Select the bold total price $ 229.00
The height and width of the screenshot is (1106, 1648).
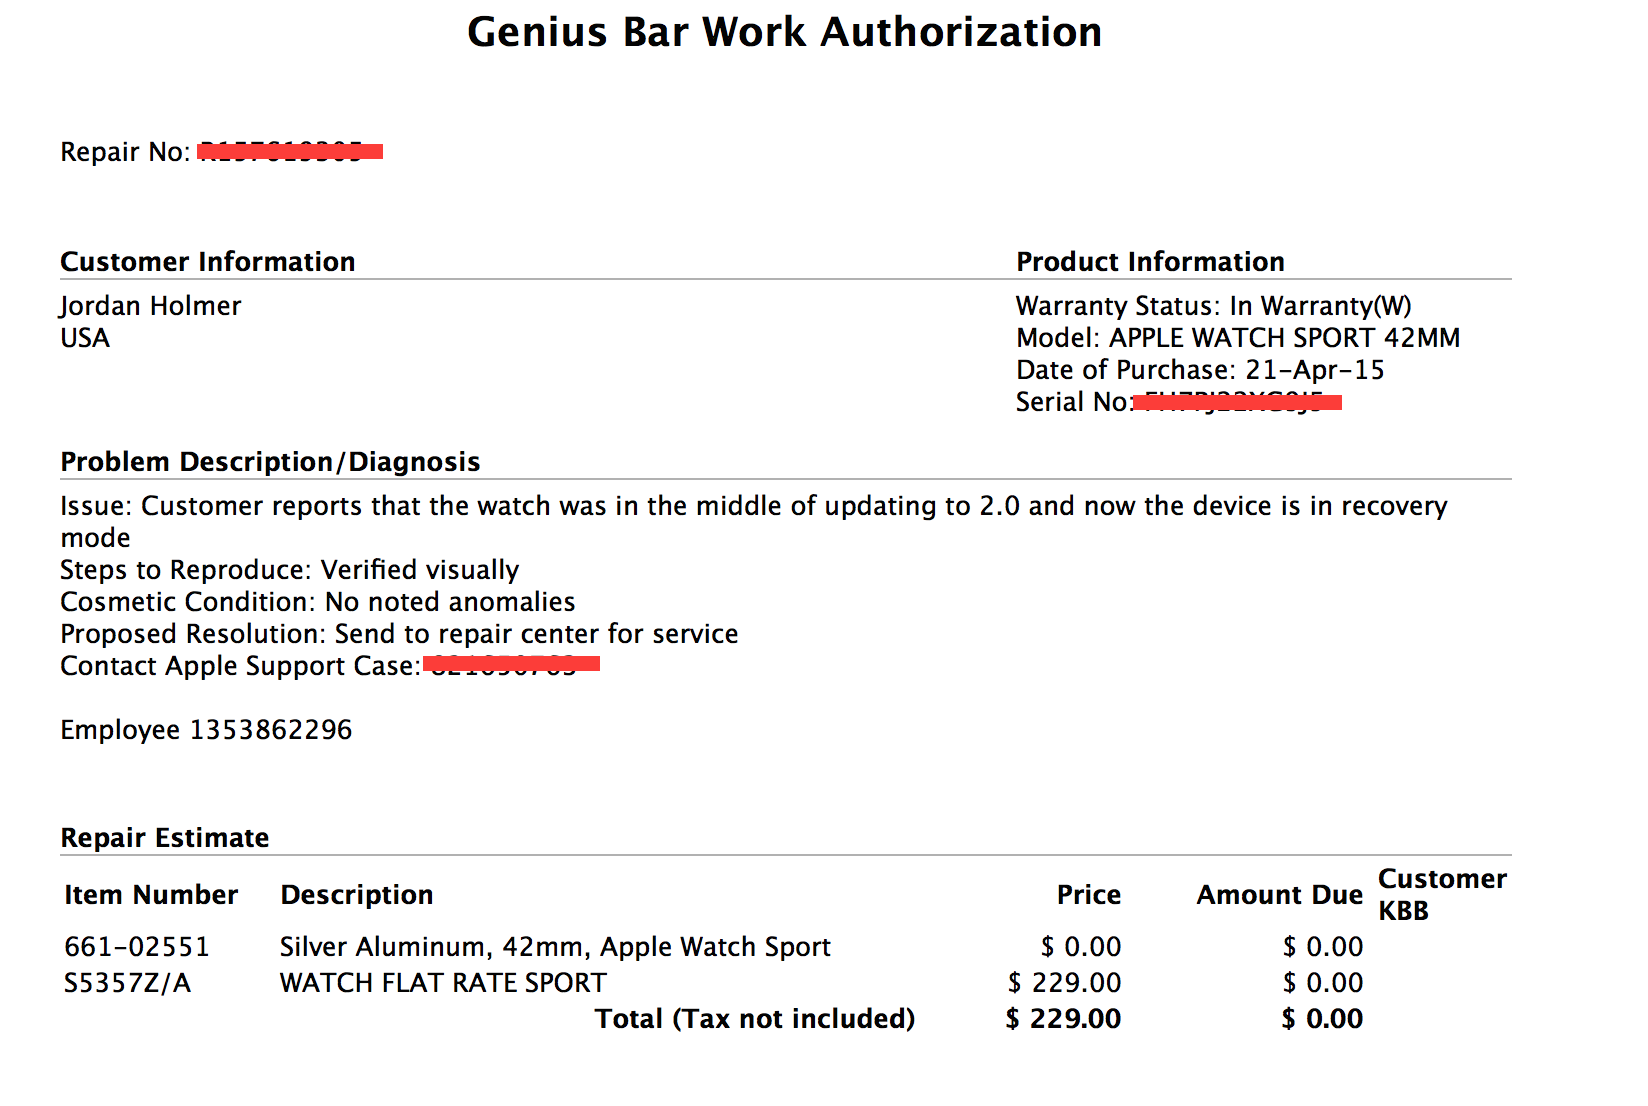click(x=1063, y=1019)
